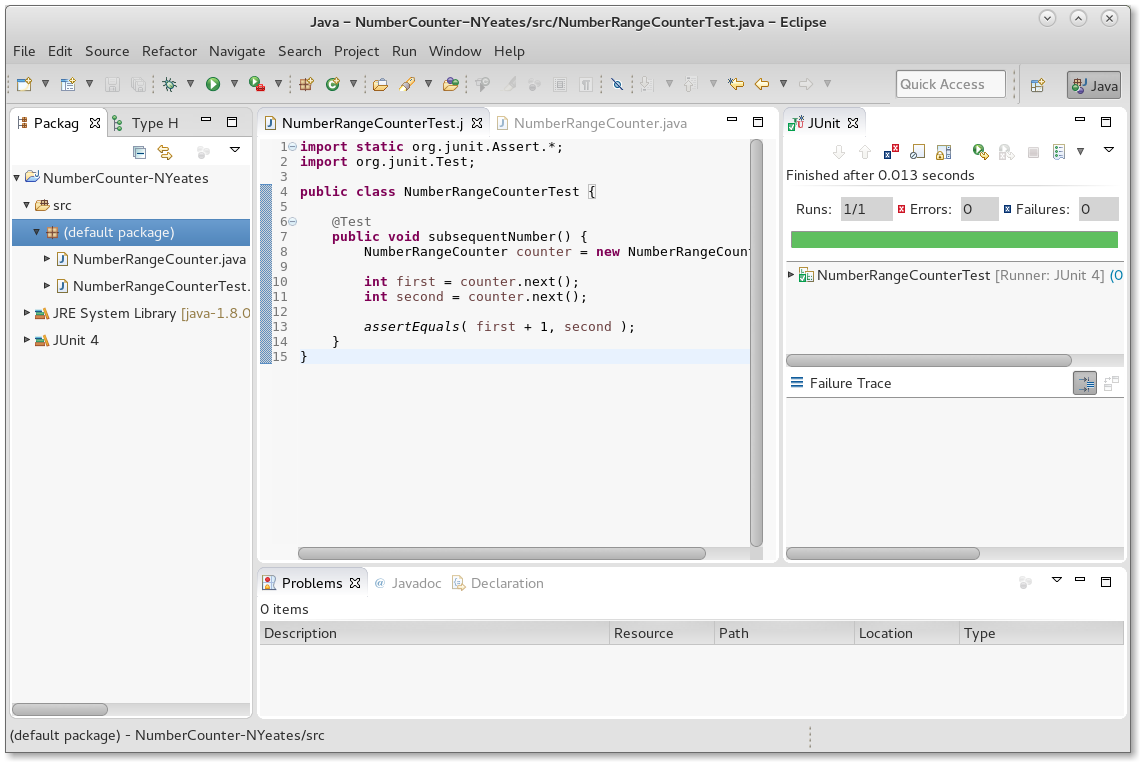Expand the JRE System Library node
Image resolution: width=1140 pixels, height=762 pixels.
[28, 313]
